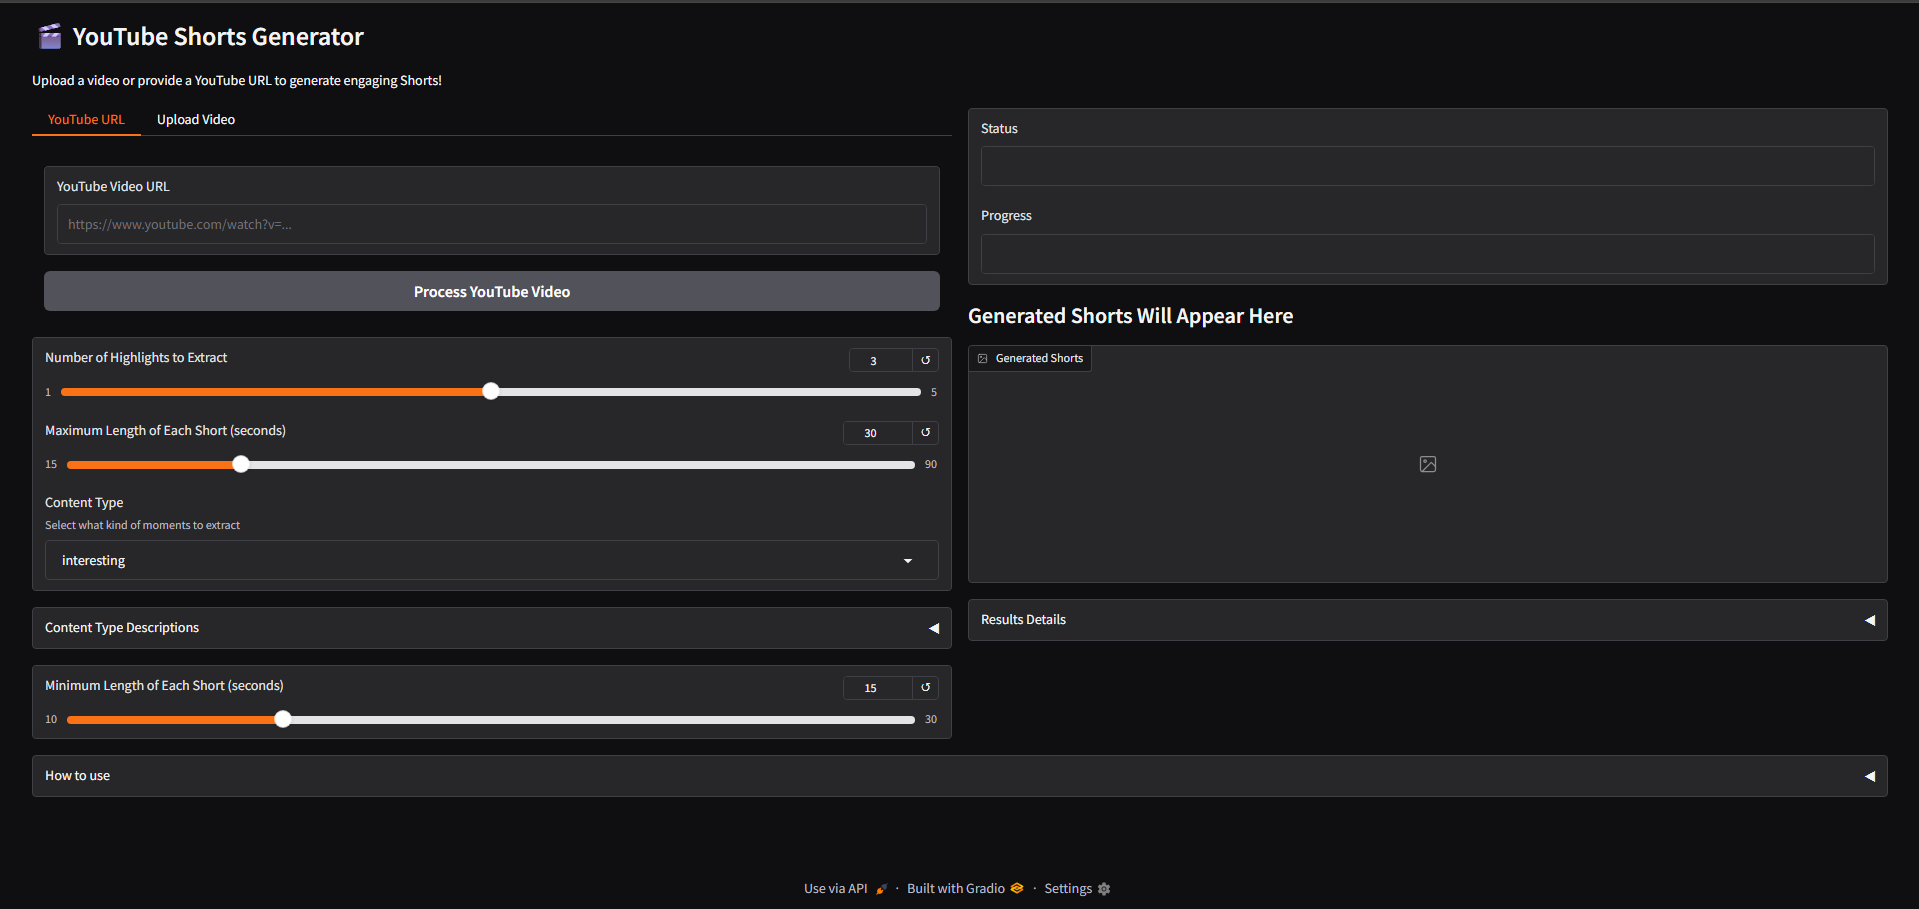Click the Process YouTube Video button

[x=491, y=291]
